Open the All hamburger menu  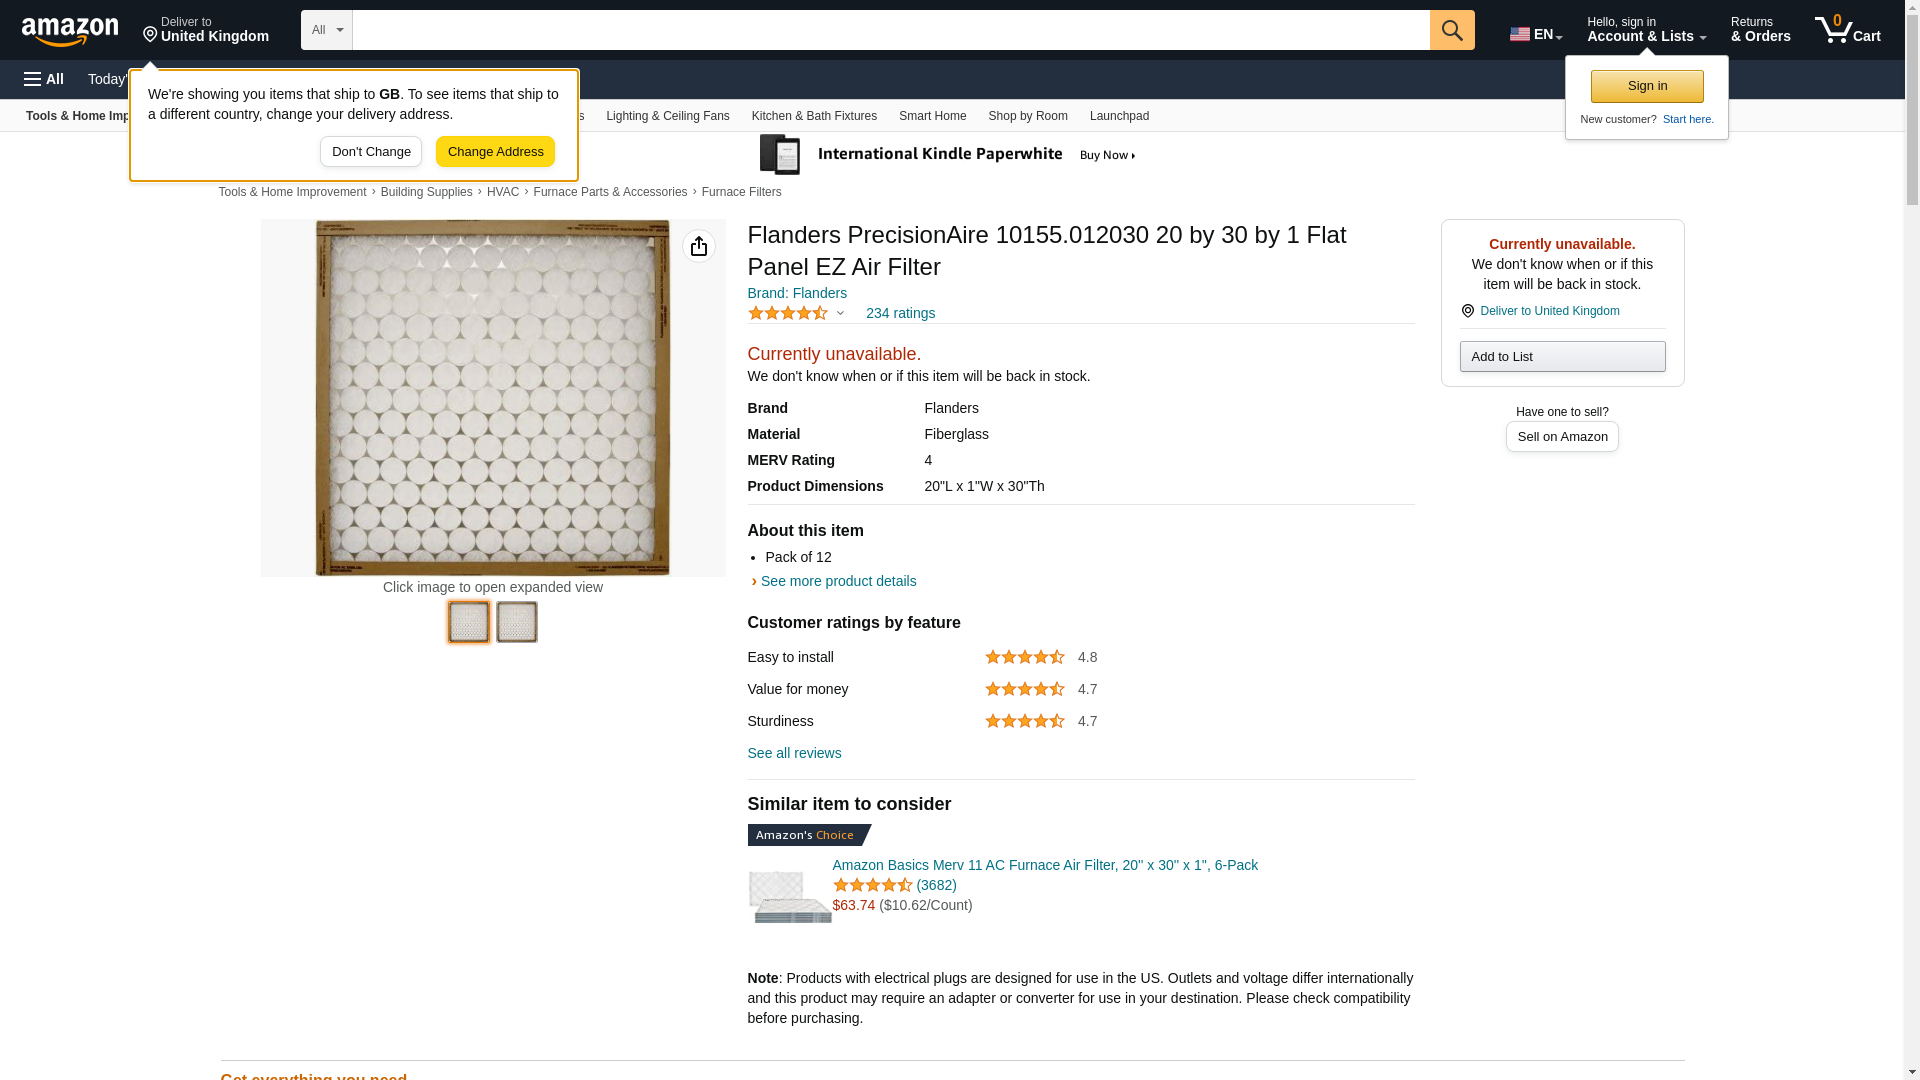(x=44, y=79)
